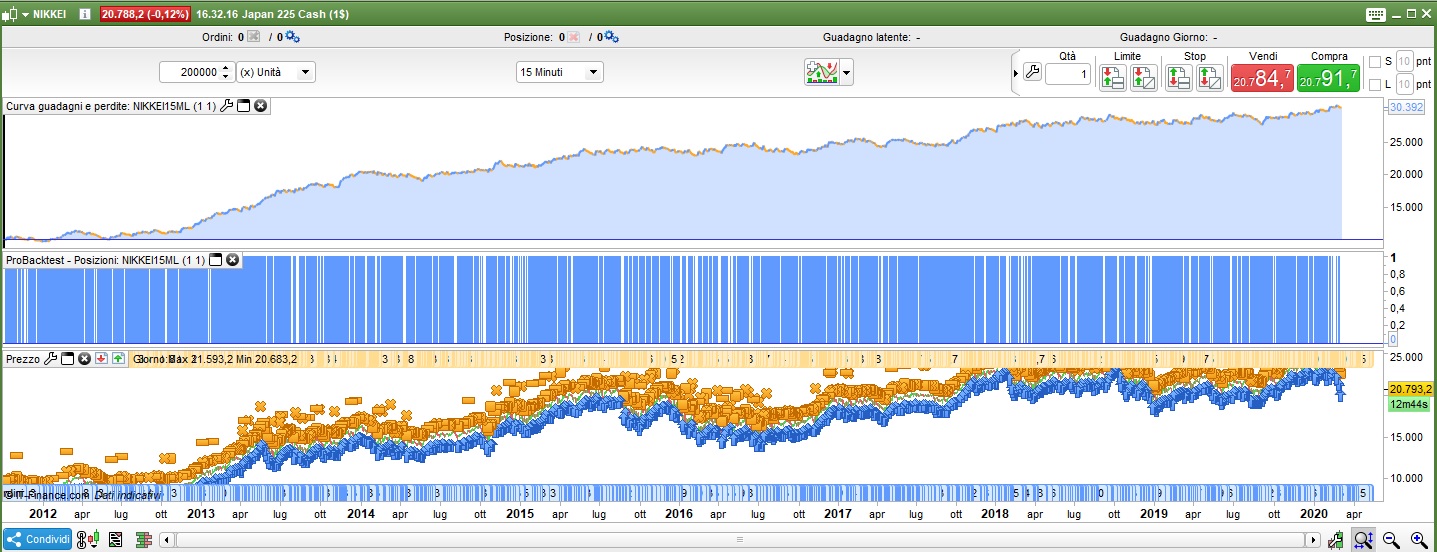Open the NIKKEI instrument info icon
This screenshot has width=1437, height=552.
(x=84, y=15)
